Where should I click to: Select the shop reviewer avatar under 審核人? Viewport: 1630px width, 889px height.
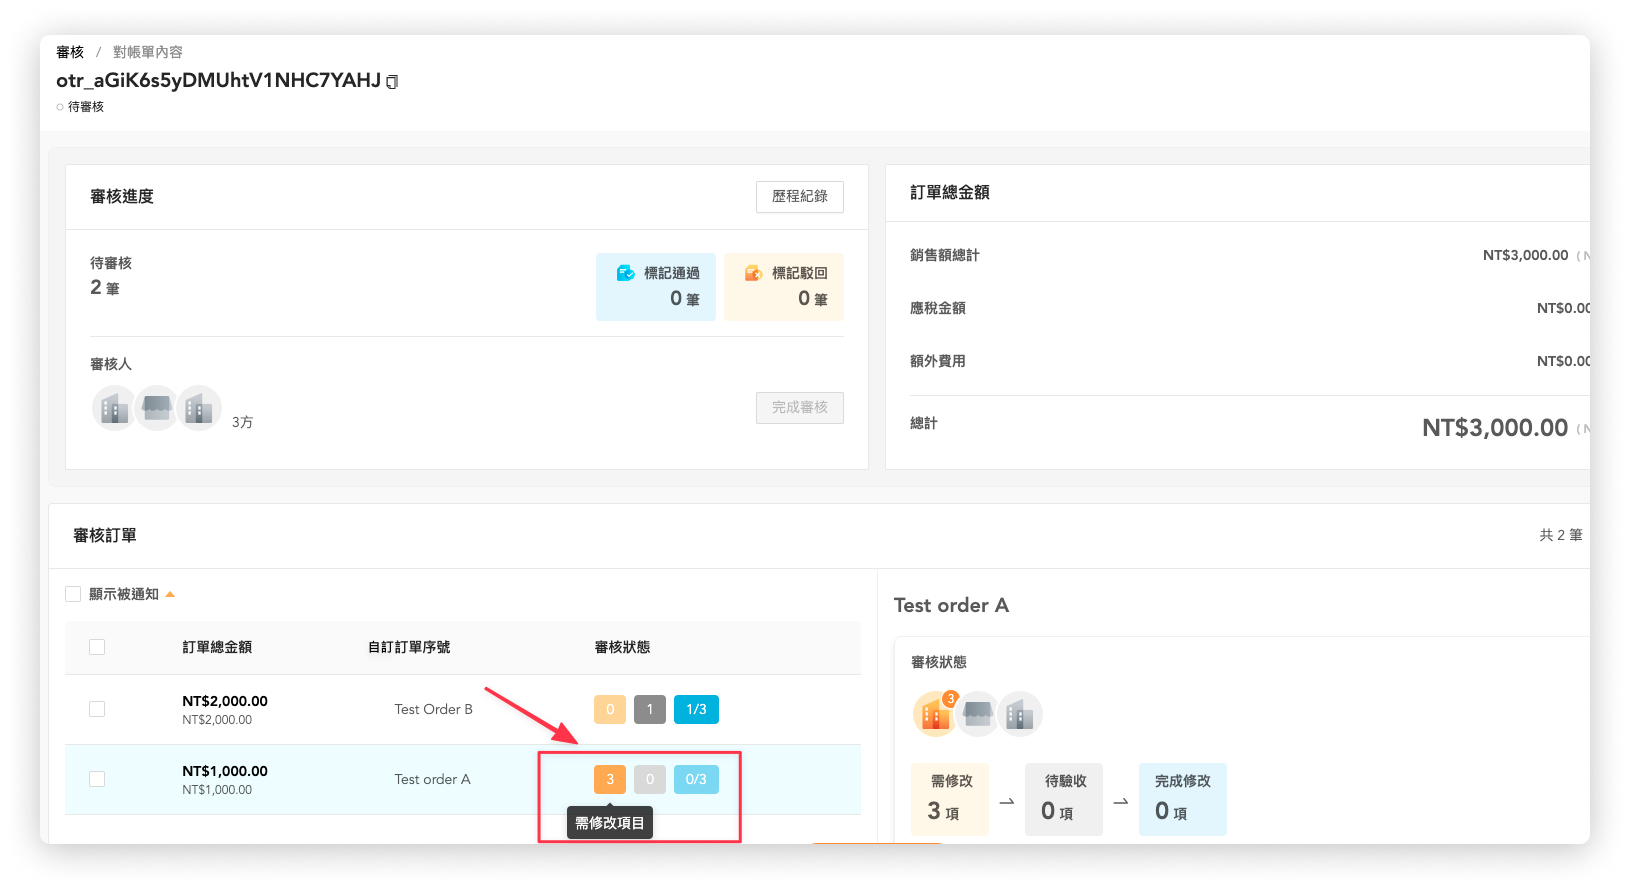(x=157, y=408)
